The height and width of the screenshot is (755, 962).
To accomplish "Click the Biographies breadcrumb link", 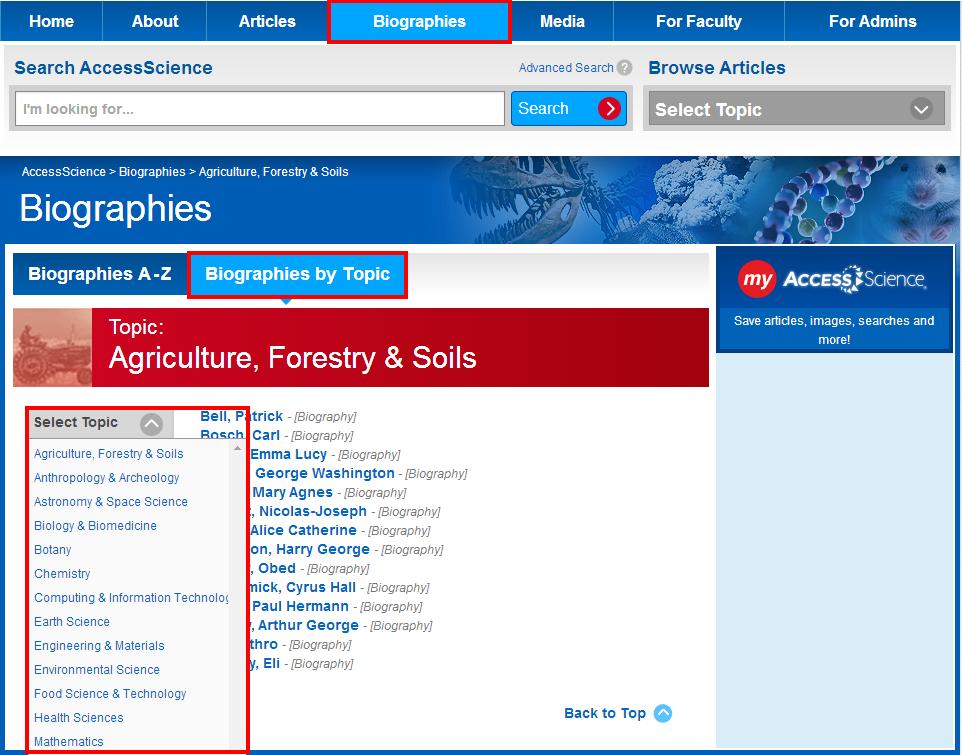I will pyautogui.click(x=152, y=172).
